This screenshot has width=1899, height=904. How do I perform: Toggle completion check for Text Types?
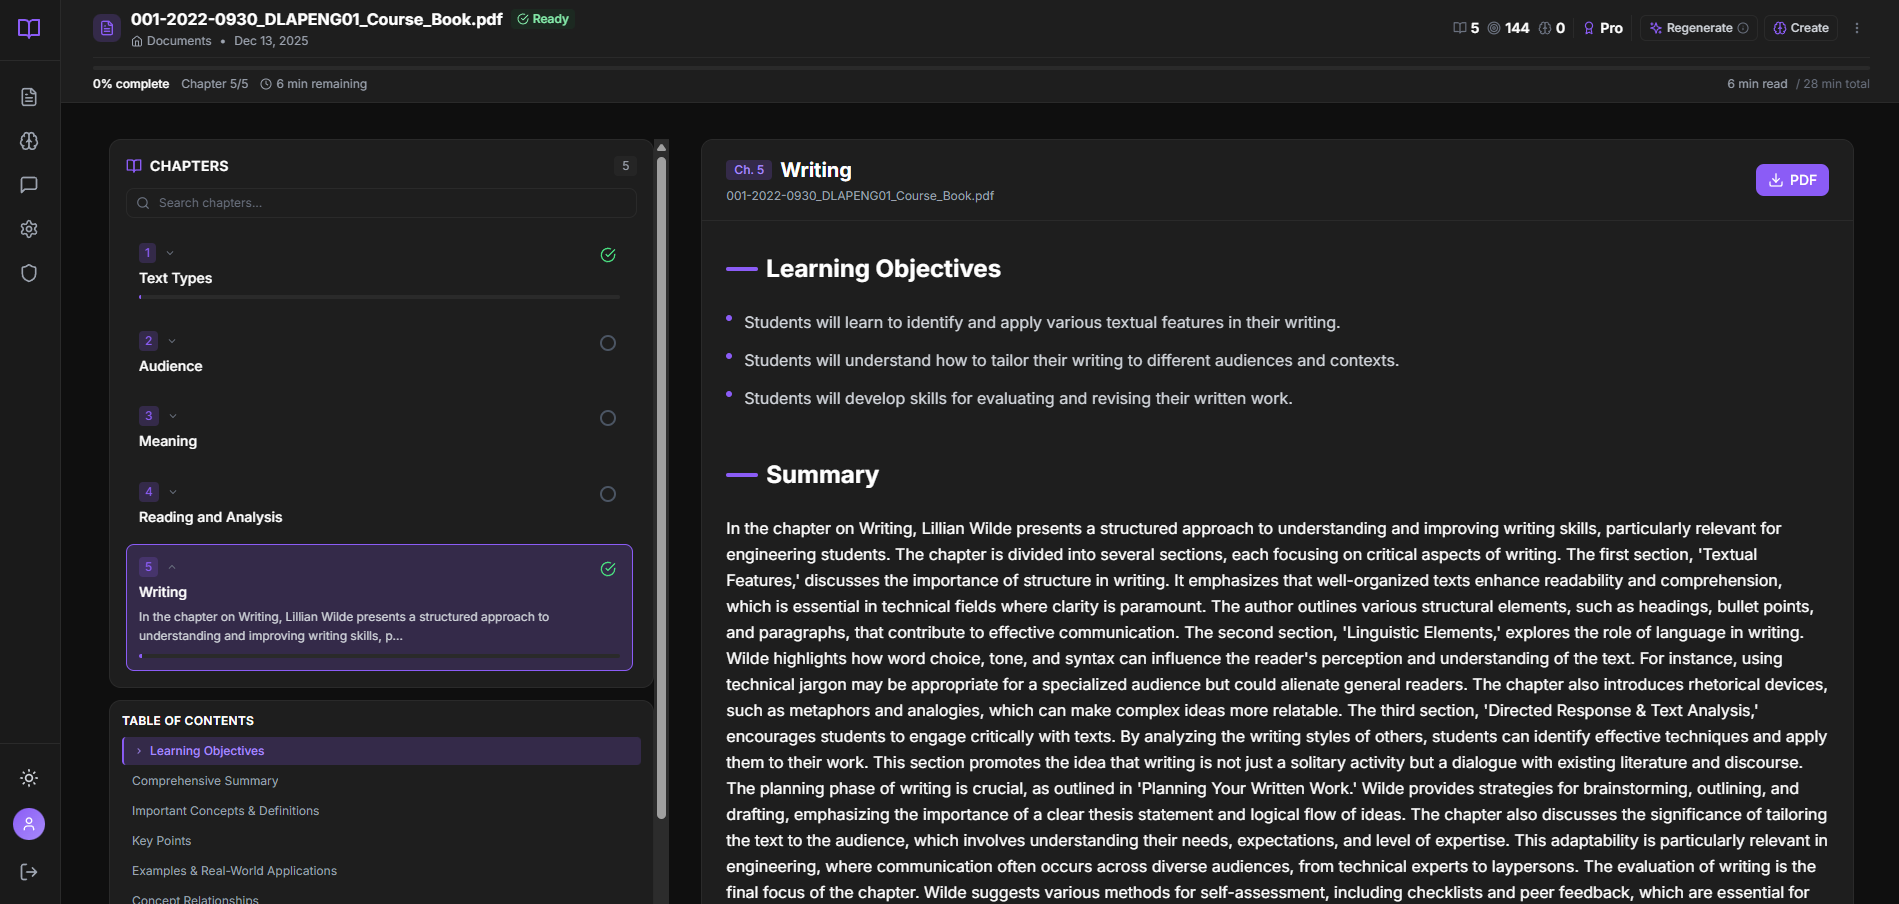[x=608, y=255]
